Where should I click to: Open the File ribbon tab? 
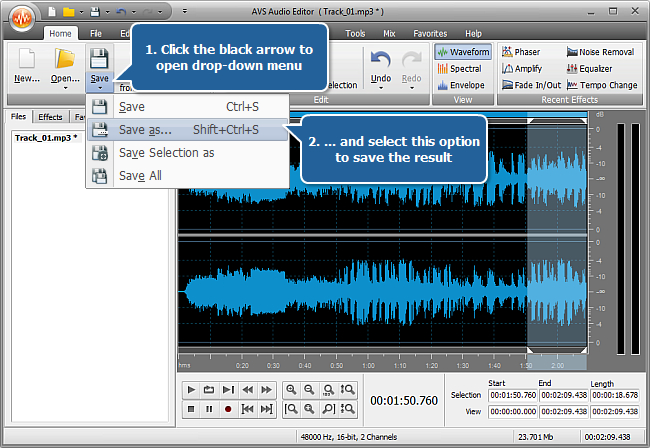coord(96,33)
